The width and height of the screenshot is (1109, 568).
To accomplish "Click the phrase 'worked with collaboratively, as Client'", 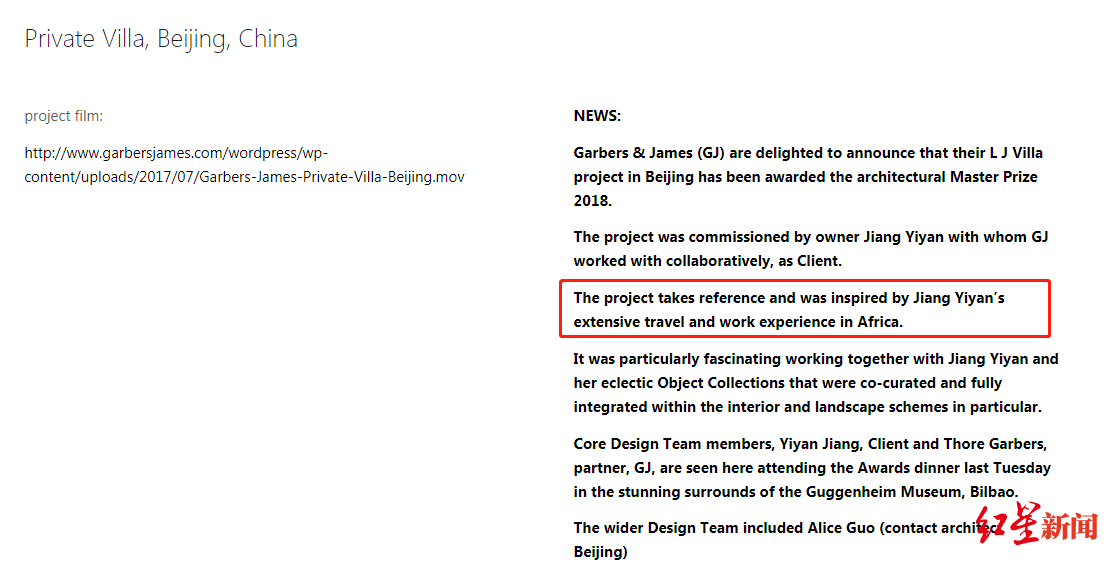I will (706, 261).
